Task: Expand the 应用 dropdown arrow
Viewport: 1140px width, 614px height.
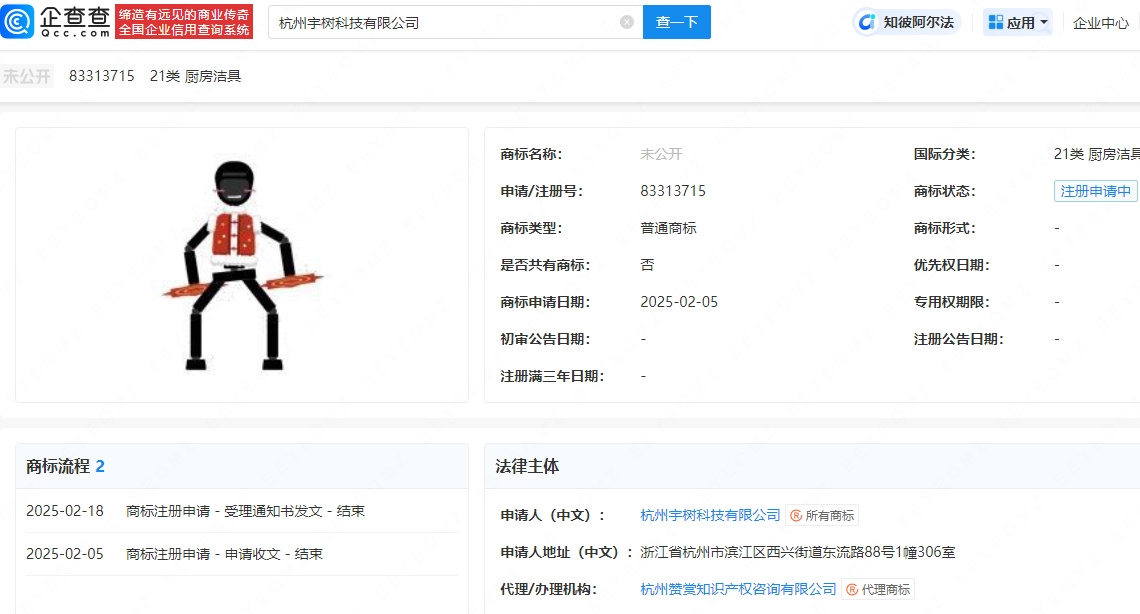Action: (1044, 22)
